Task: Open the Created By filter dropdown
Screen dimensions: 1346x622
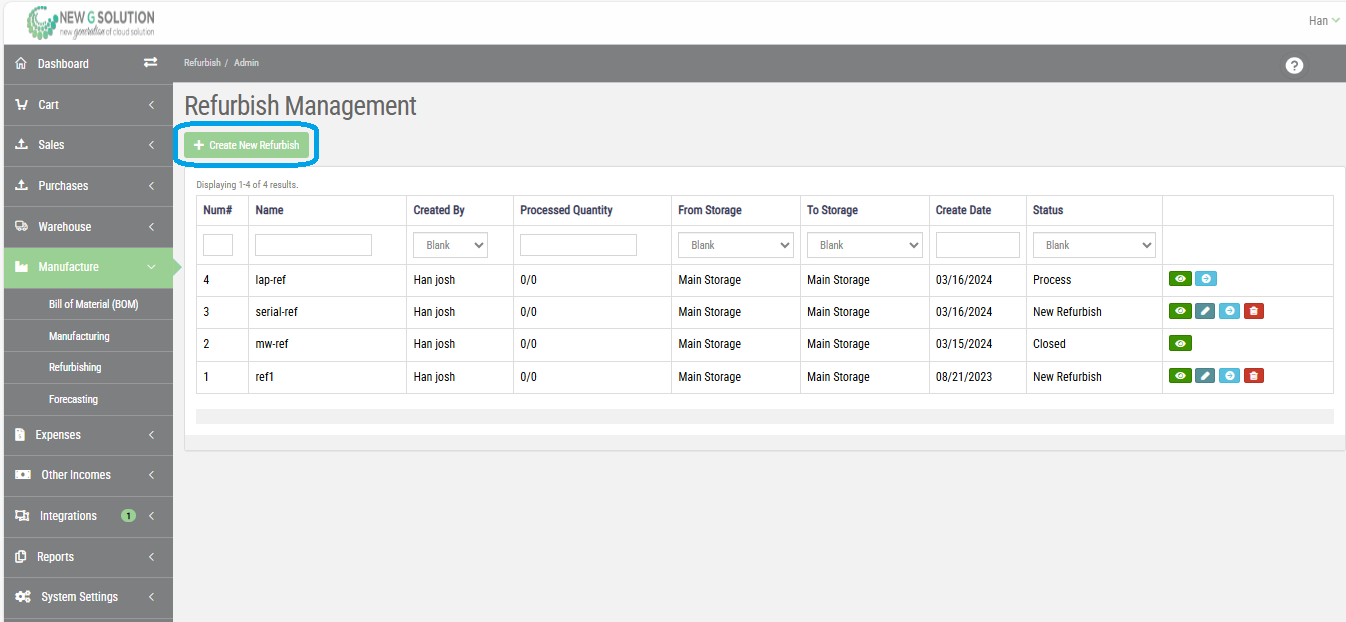Action: (x=450, y=245)
